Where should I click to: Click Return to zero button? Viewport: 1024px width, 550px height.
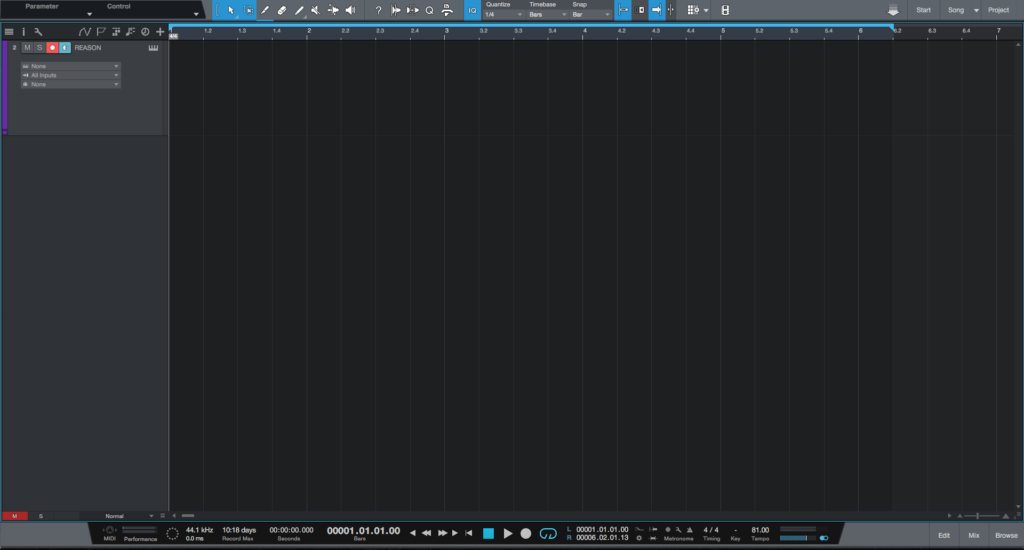(x=468, y=533)
